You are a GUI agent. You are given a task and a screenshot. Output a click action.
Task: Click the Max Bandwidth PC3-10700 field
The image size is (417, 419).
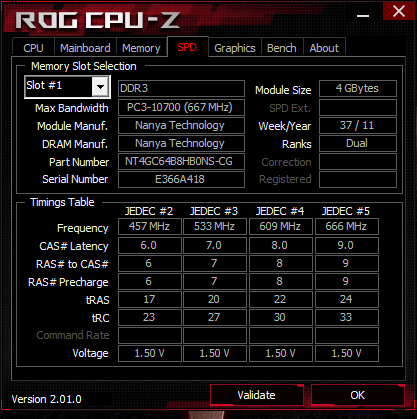pos(181,107)
